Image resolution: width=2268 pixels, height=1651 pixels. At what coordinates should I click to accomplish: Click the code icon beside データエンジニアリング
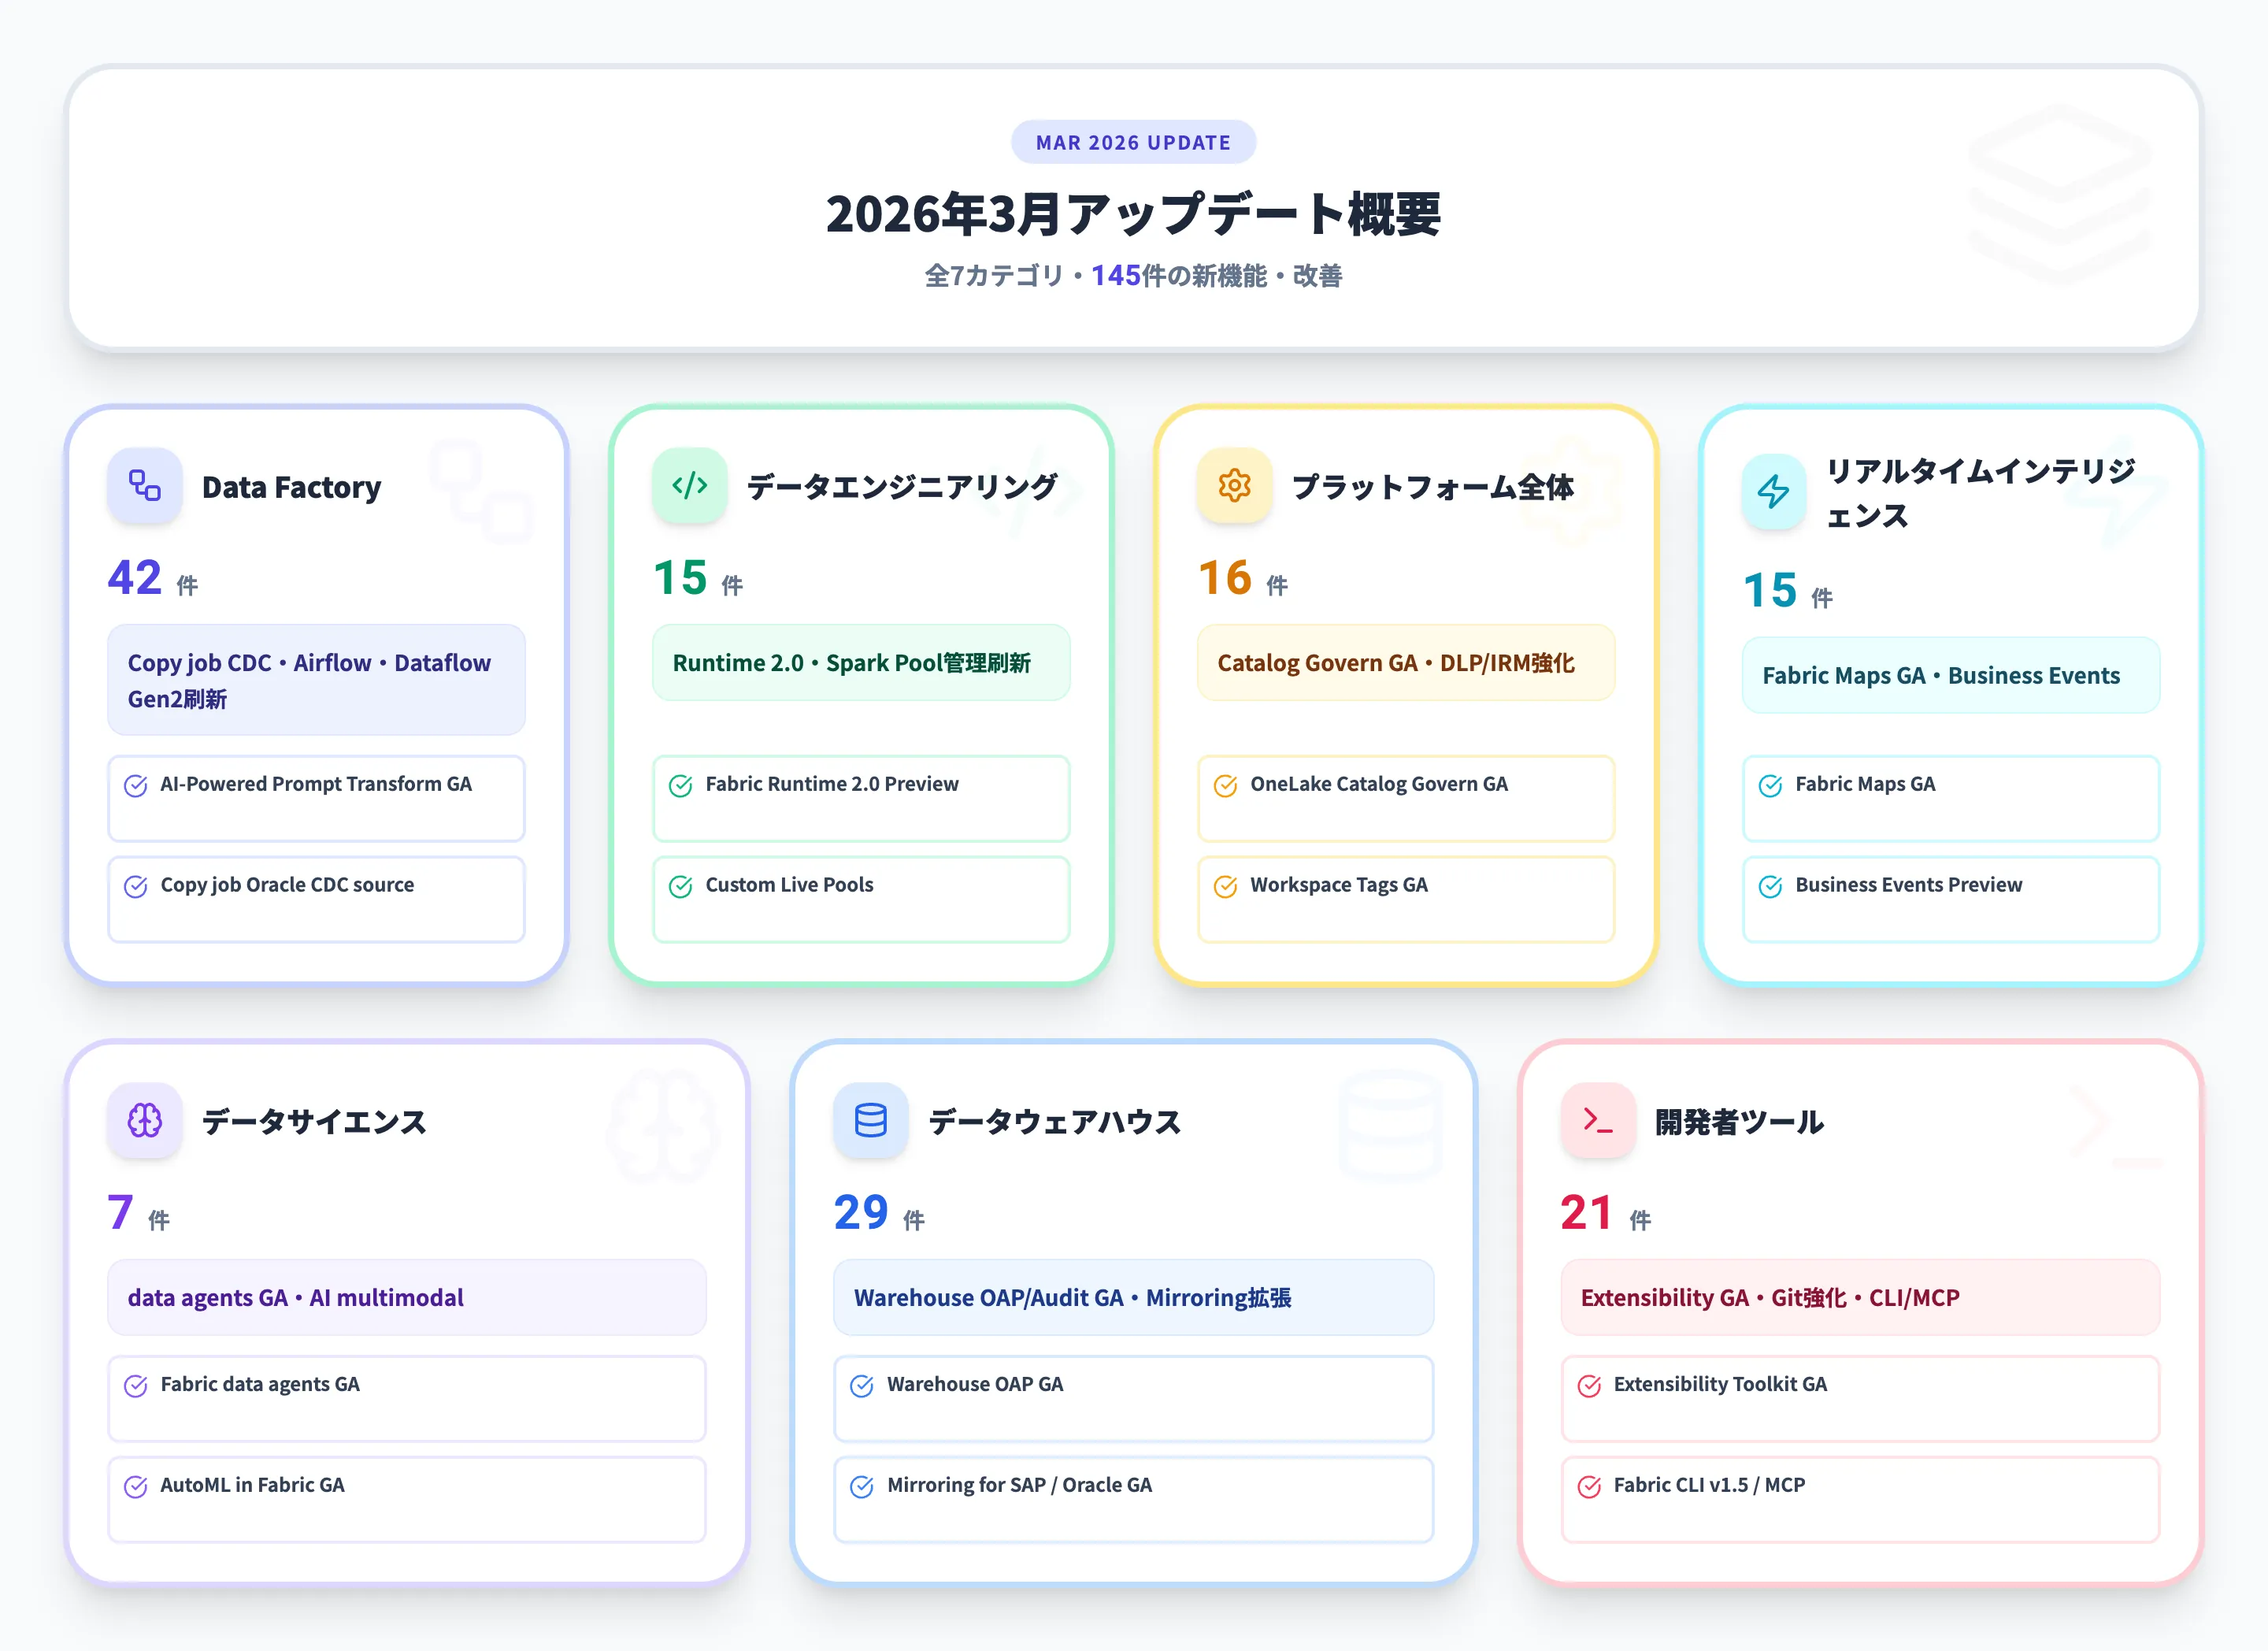tap(689, 487)
